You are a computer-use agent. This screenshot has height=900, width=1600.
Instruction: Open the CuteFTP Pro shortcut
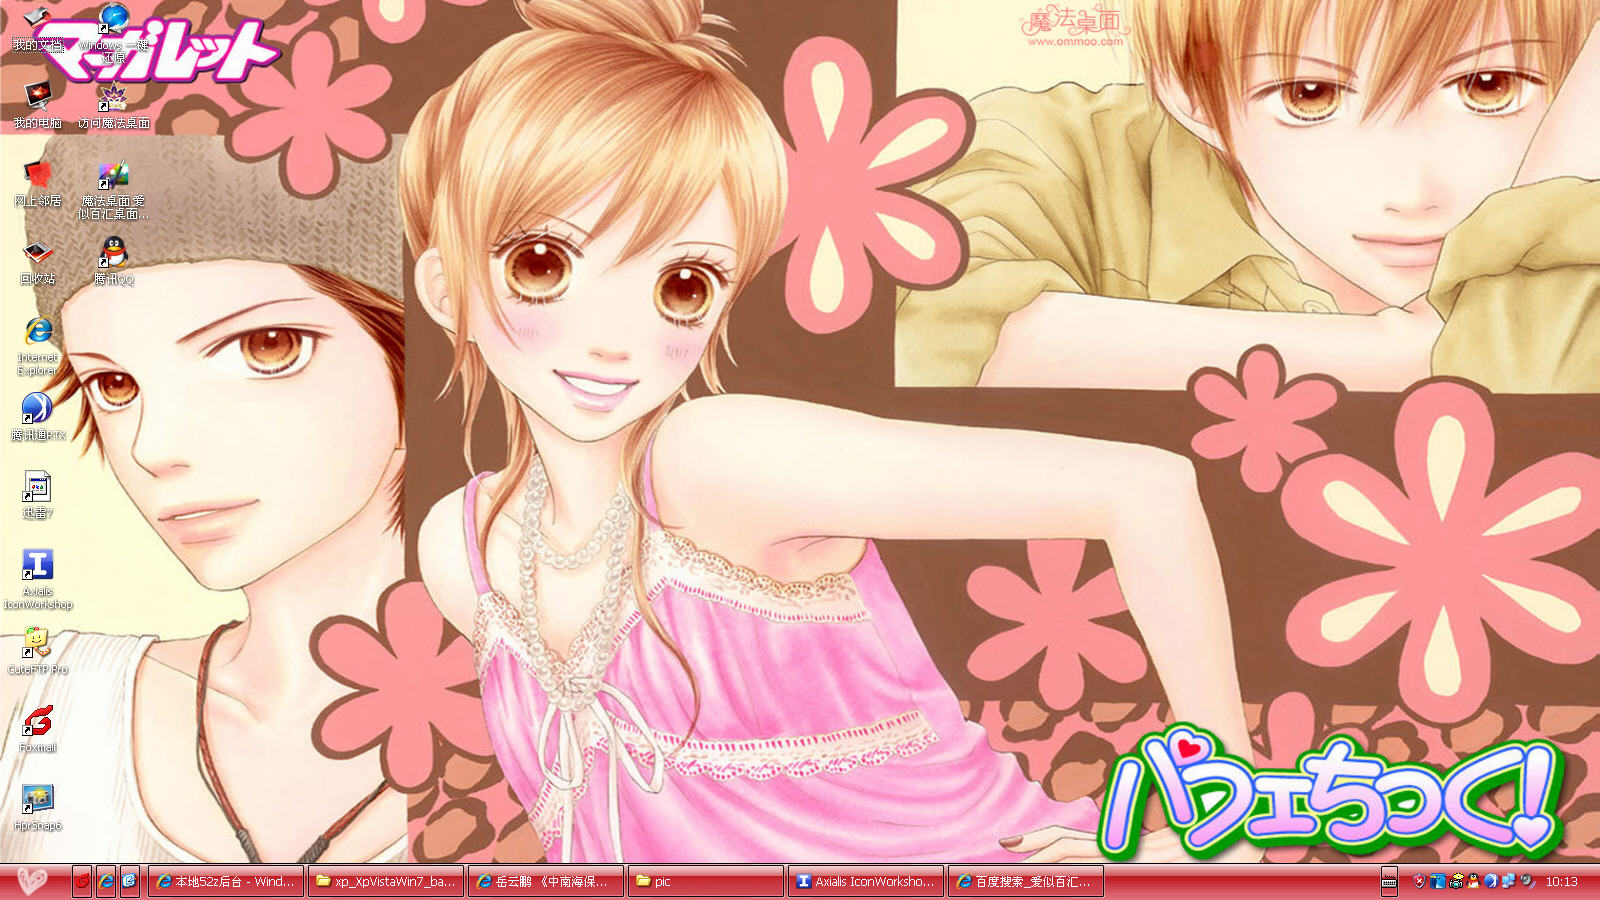pyautogui.click(x=37, y=651)
